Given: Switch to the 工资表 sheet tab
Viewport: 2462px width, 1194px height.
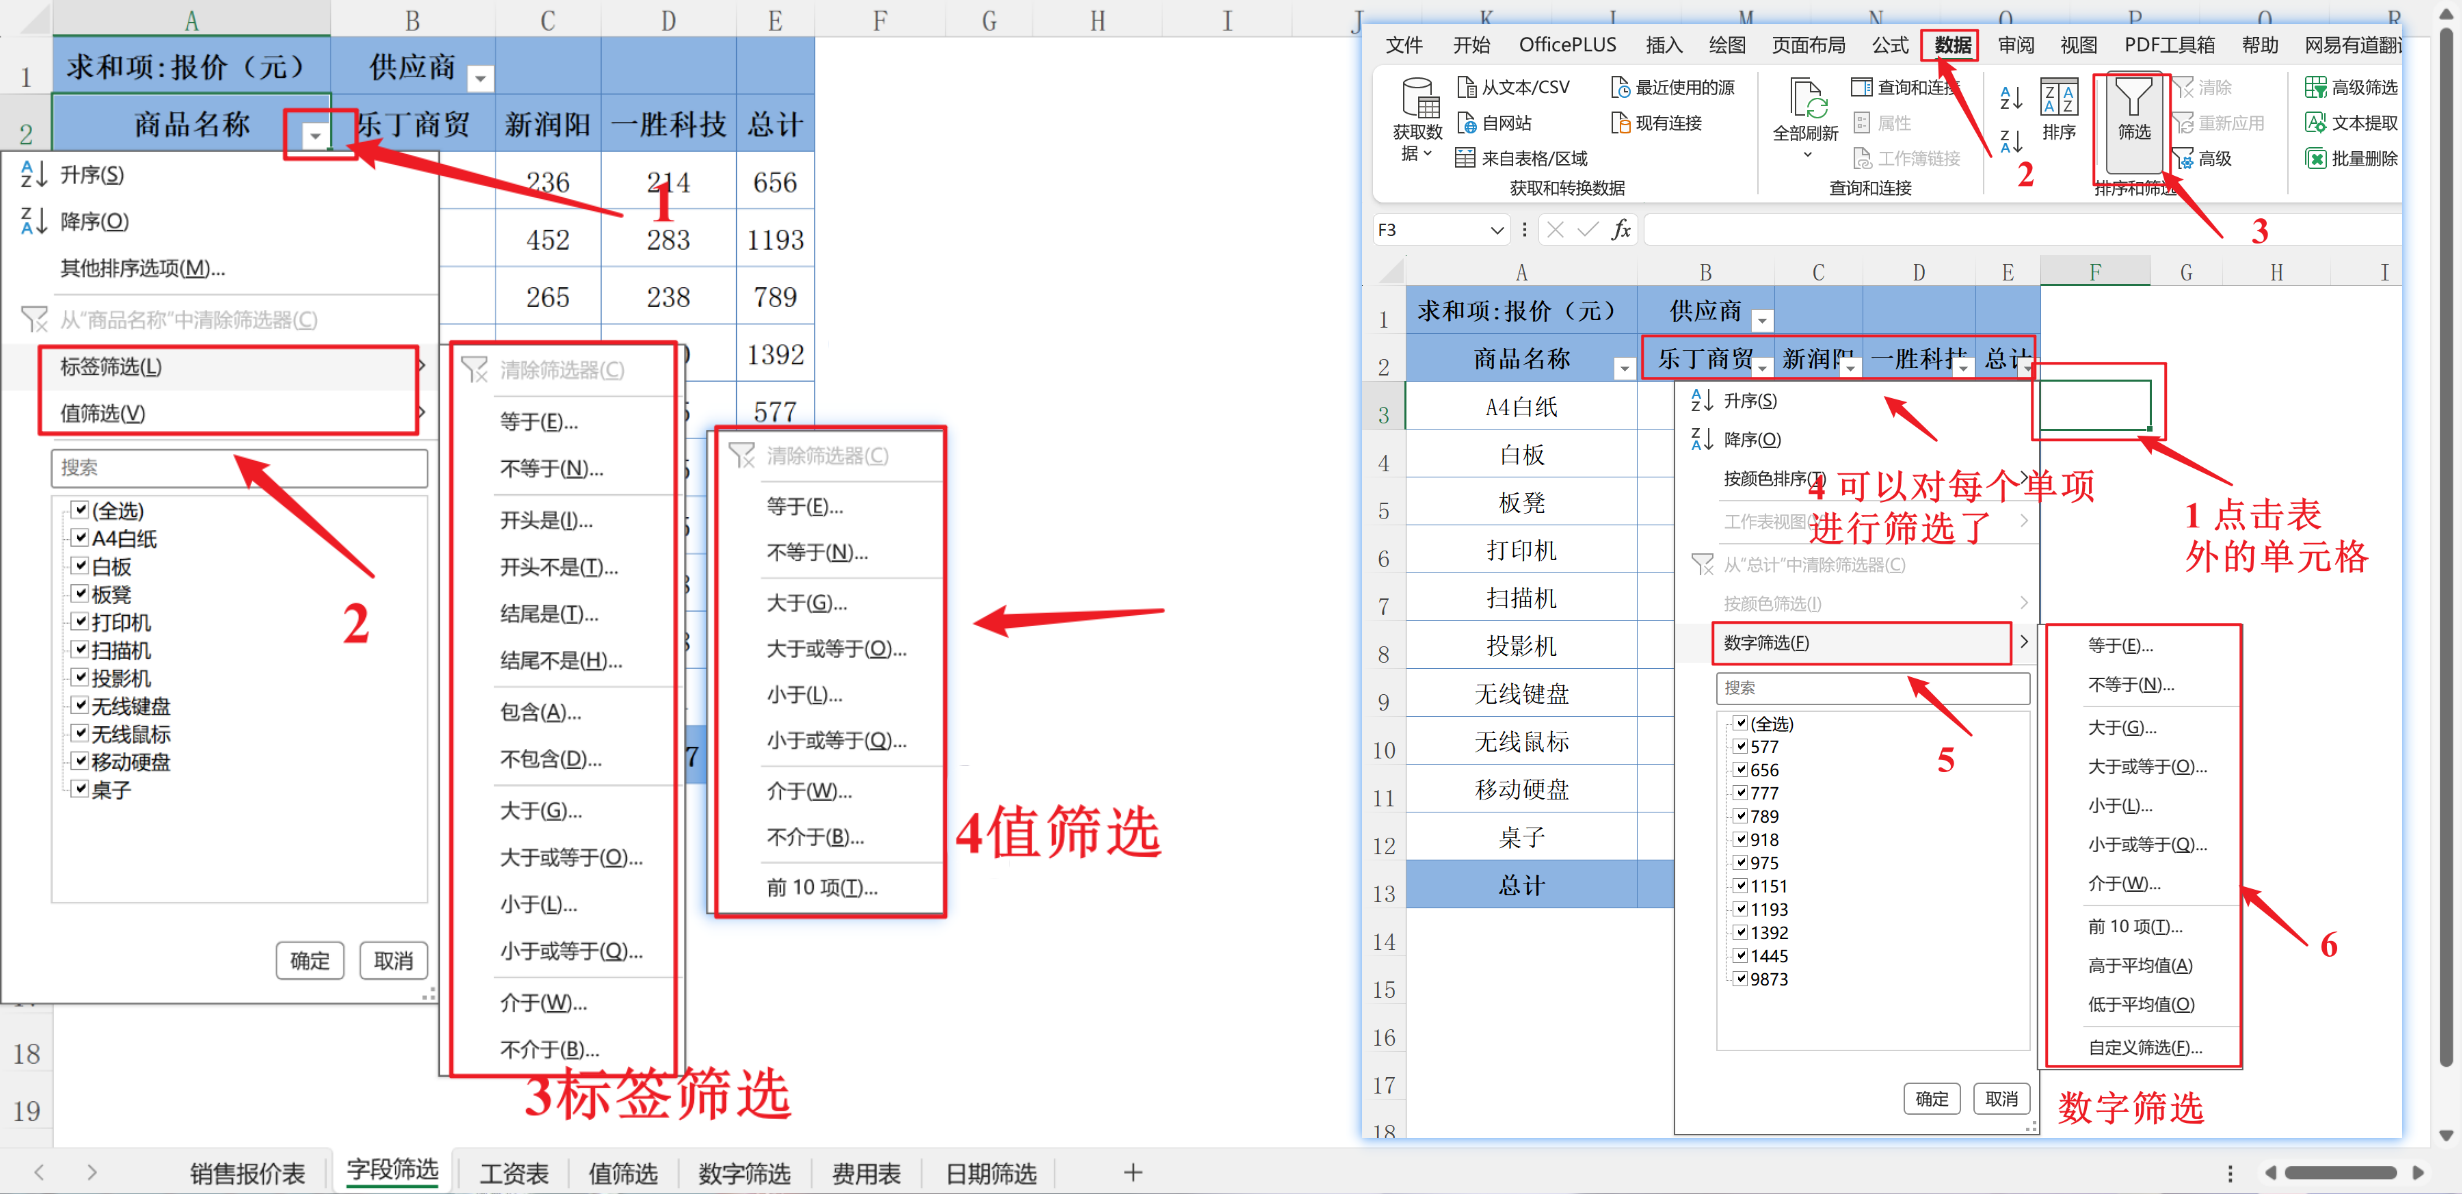Looking at the screenshot, I should pyautogui.click(x=514, y=1173).
